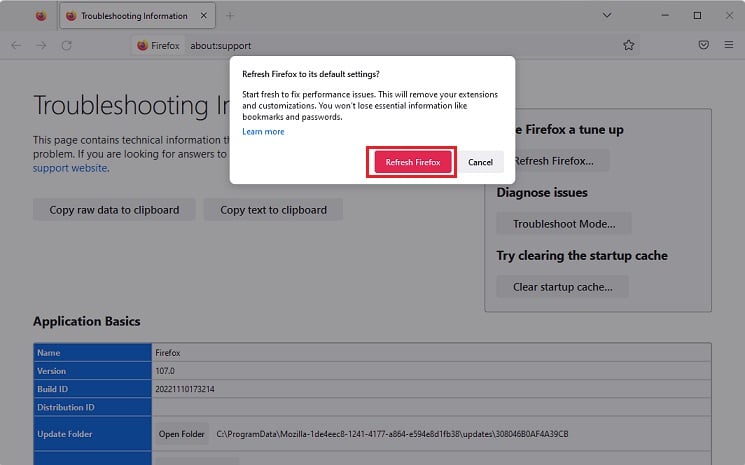745x465 pixels.
Task: Expand the list all tabs chevron
Action: (x=607, y=15)
